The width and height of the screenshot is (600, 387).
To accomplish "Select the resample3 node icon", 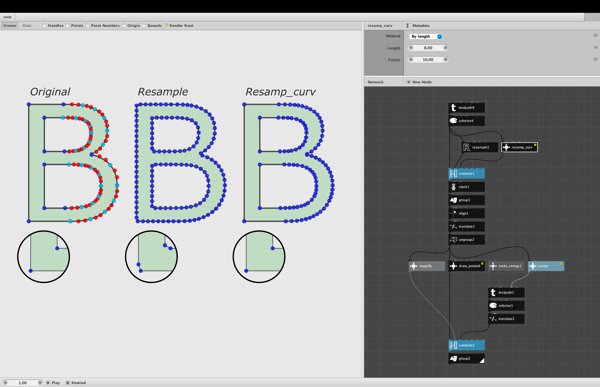I will [x=466, y=147].
